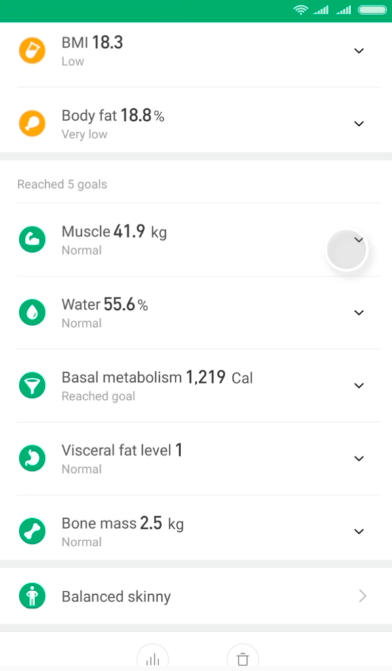This screenshot has width=392, height=671.
Task: Expand the Water 55.6% chevron
Action: point(359,313)
